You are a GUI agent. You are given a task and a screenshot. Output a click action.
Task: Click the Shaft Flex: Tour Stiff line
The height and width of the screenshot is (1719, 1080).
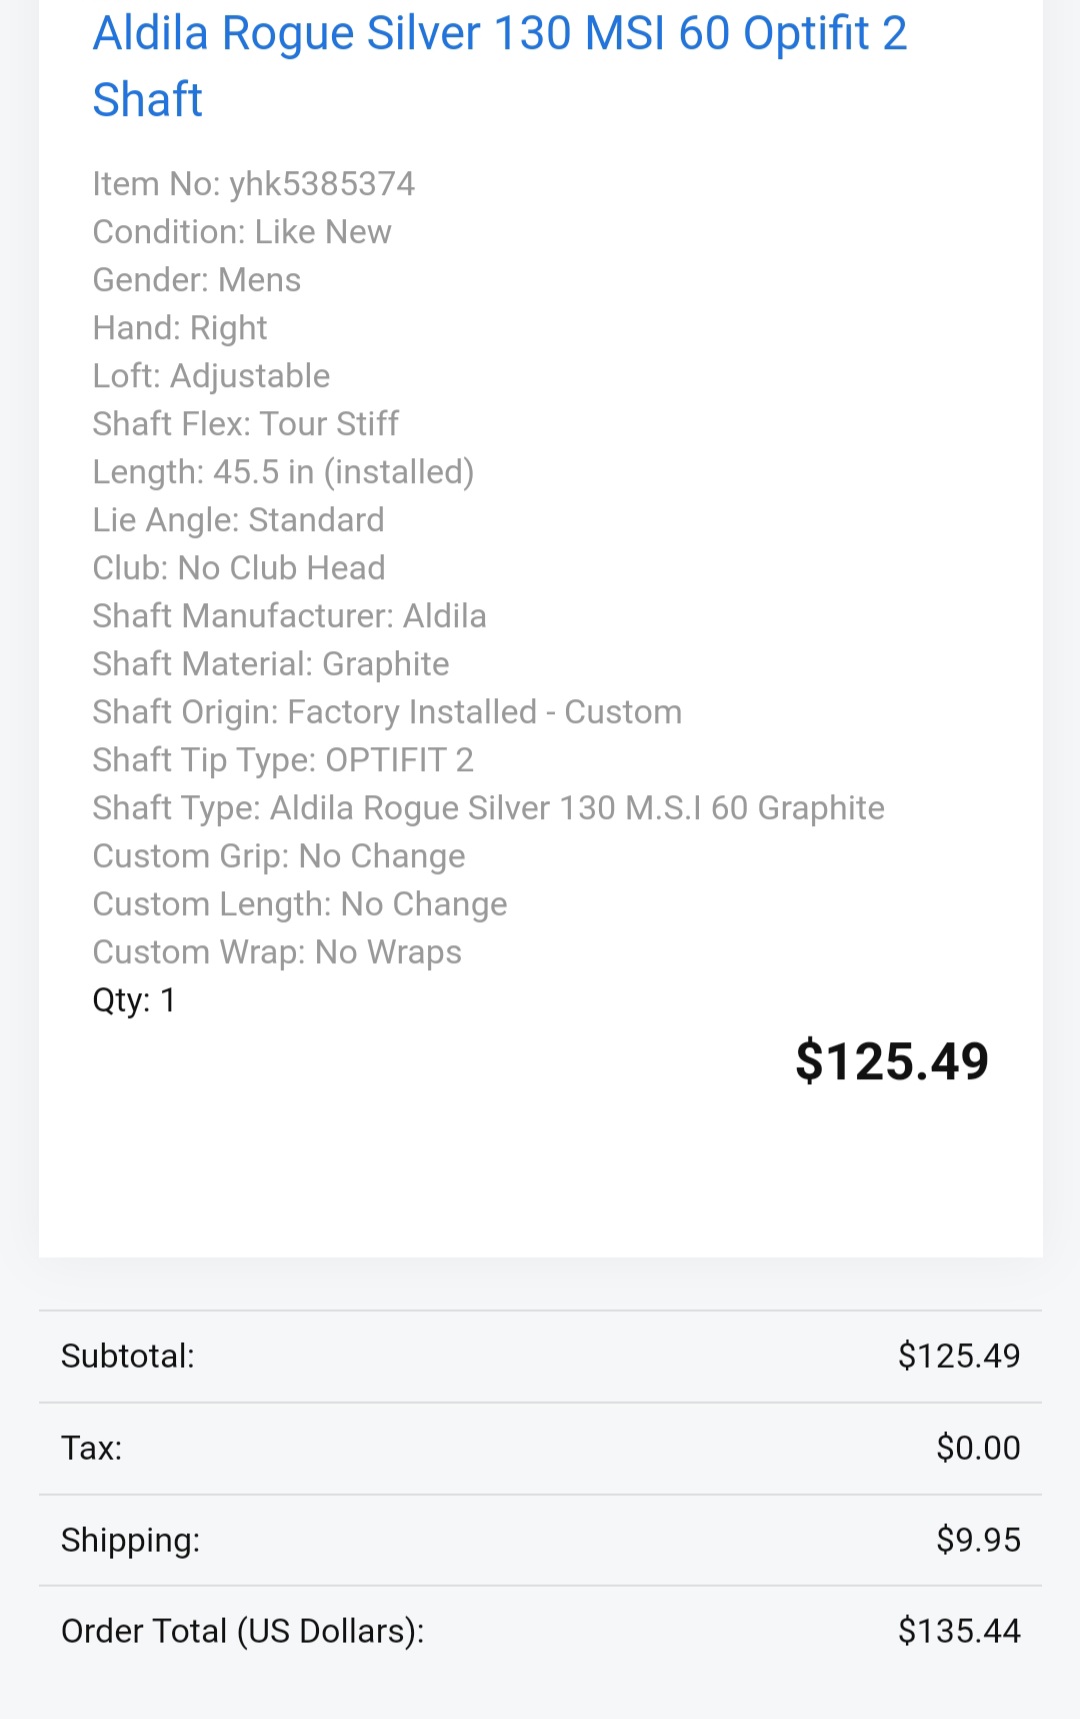point(245,424)
